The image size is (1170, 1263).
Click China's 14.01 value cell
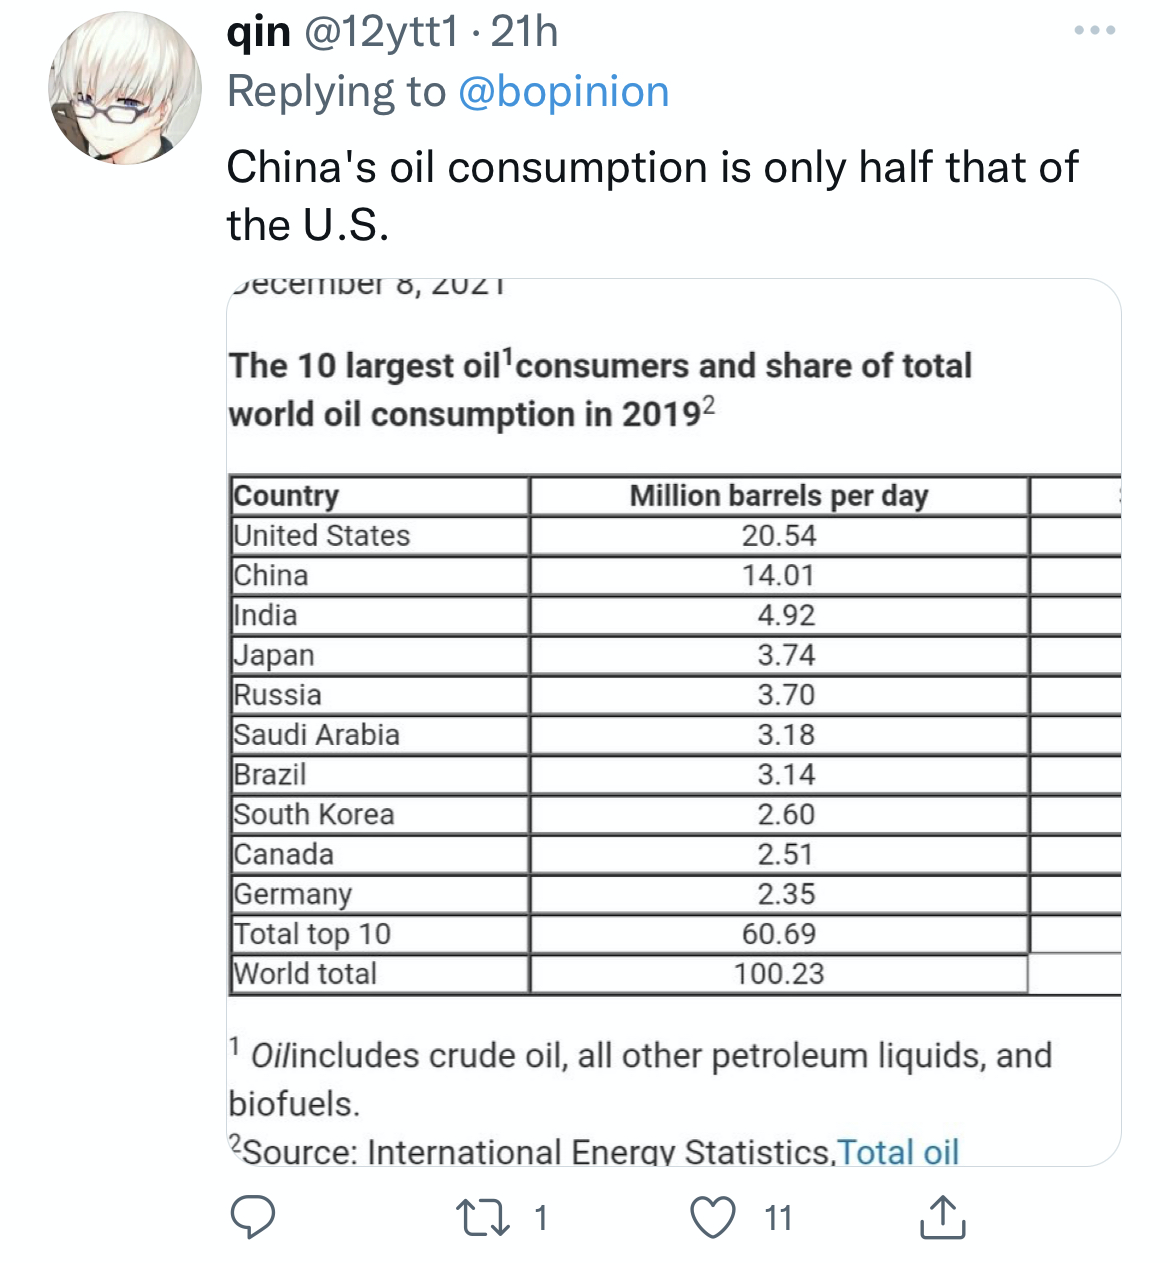pos(778,576)
